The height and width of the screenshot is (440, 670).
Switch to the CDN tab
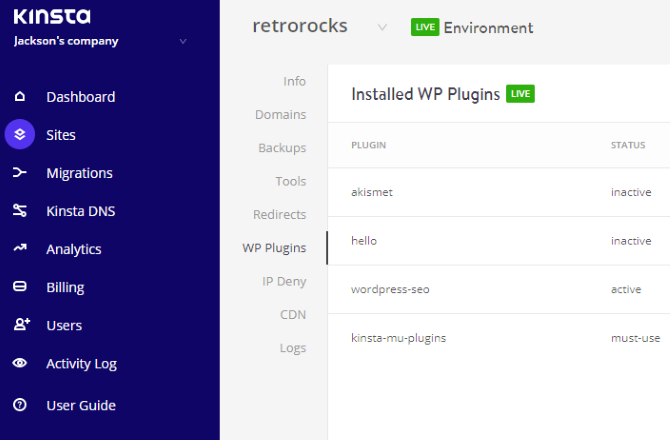293,315
